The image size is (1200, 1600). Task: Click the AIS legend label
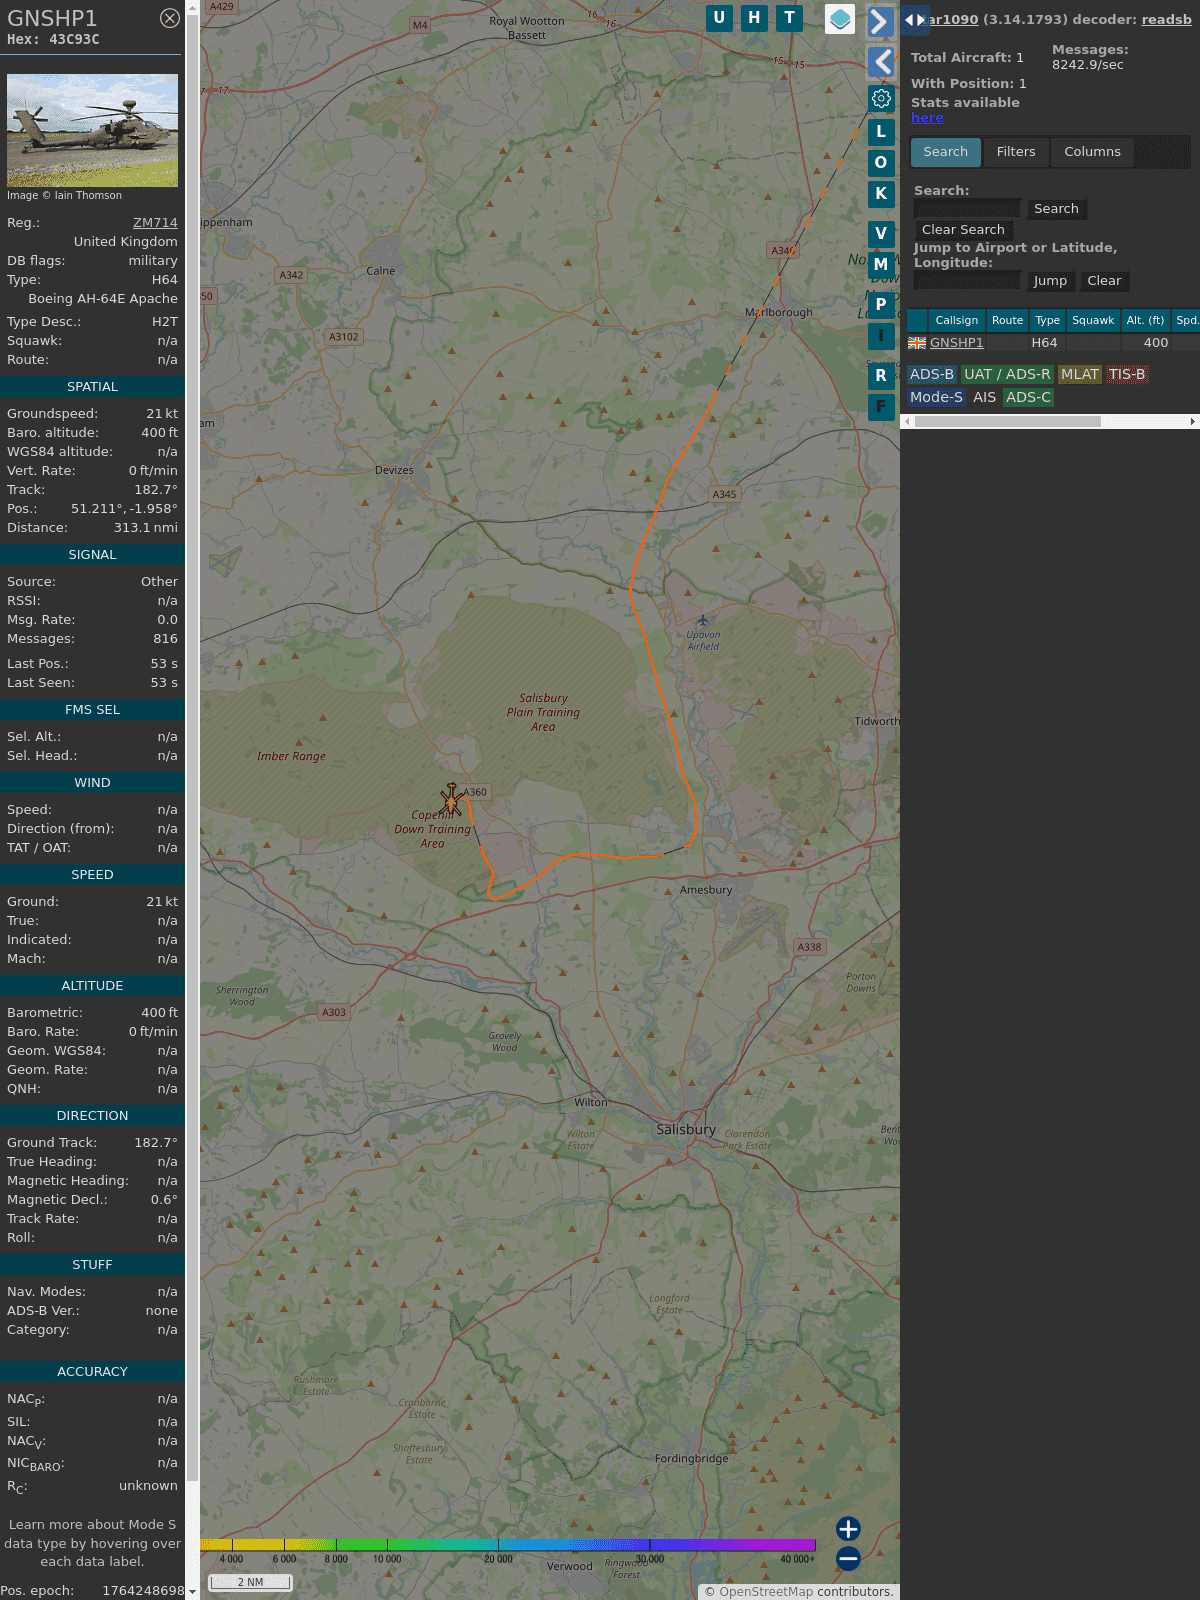984,397
